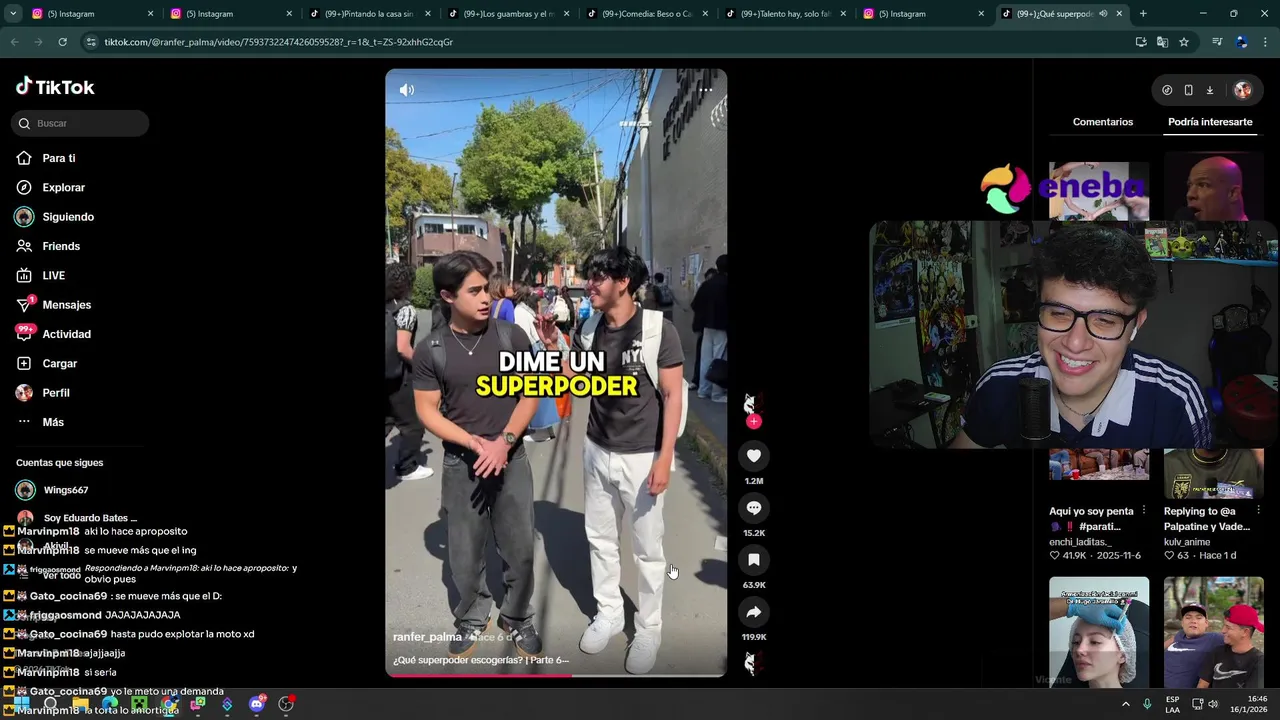Expand the tab search dropdown arrow
This screenshot has width=1280, height=720.
[x=13, y=14]
